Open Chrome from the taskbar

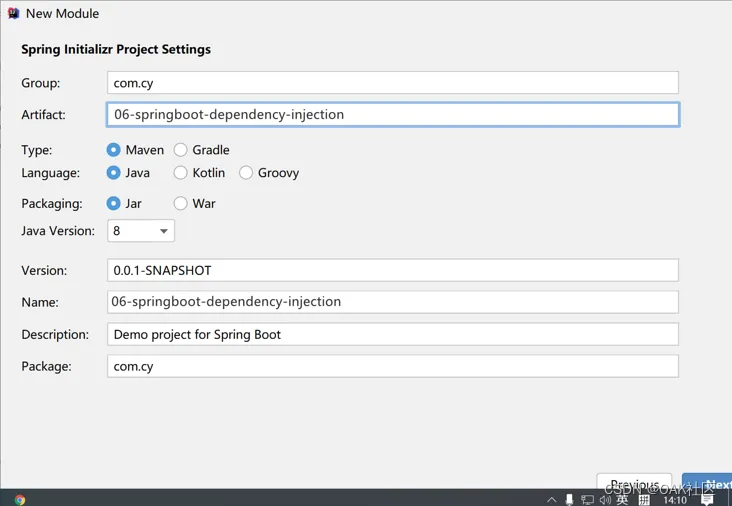click(x=20, y=499)
